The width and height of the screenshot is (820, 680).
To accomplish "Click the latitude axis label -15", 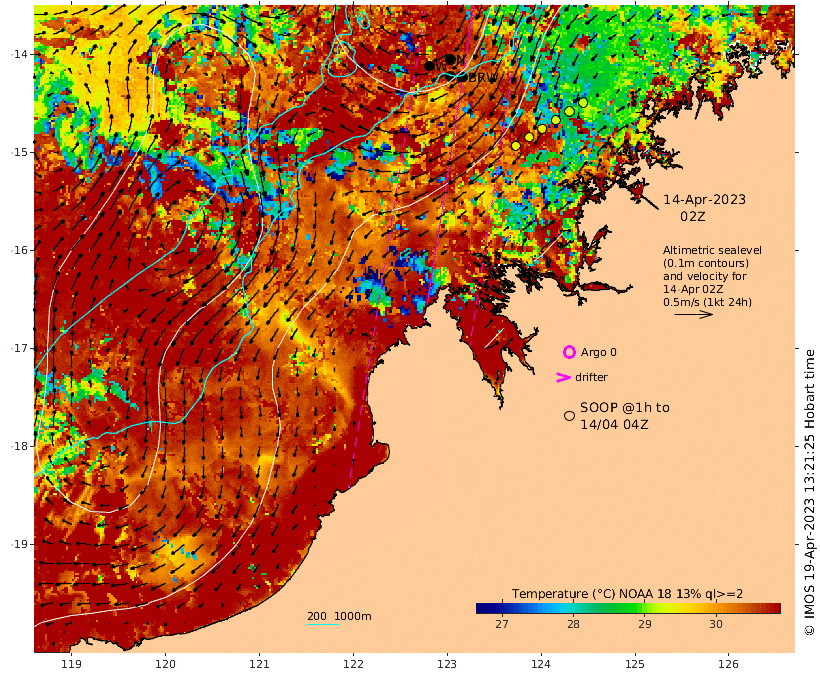I will coord(19,152).
